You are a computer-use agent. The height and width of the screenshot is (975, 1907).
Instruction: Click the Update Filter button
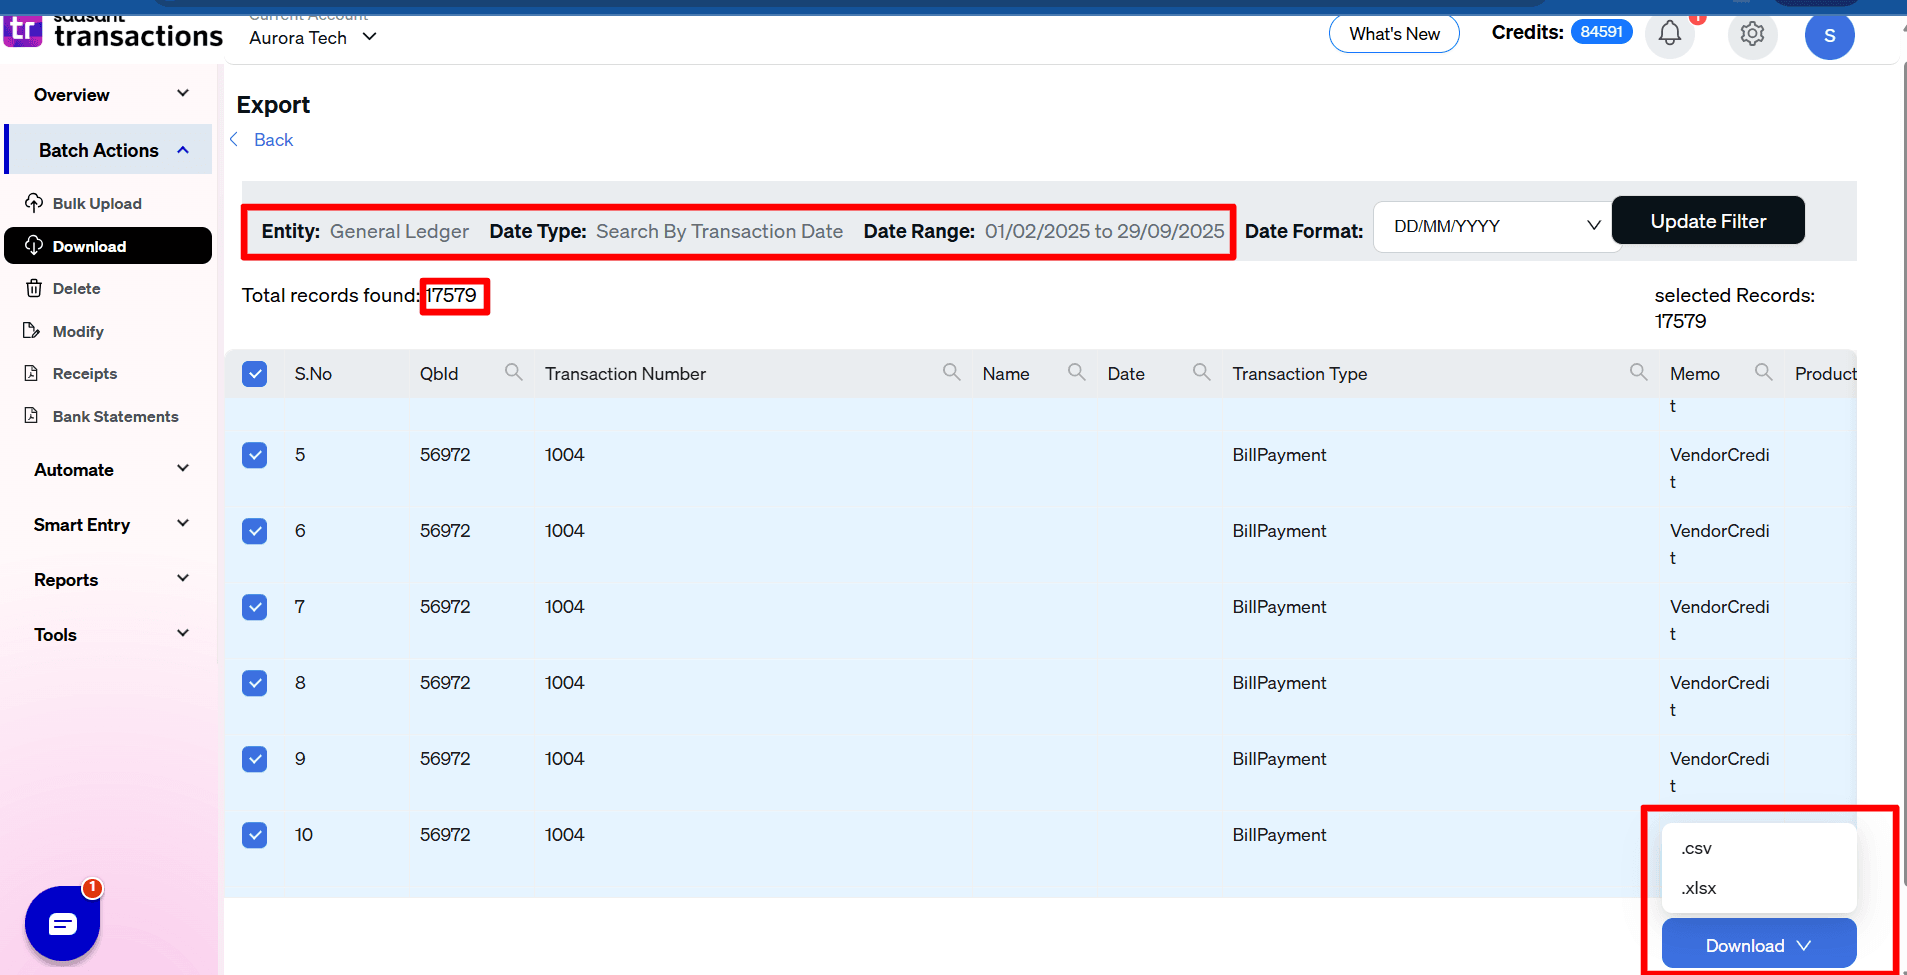click(x=1707, y=220)
